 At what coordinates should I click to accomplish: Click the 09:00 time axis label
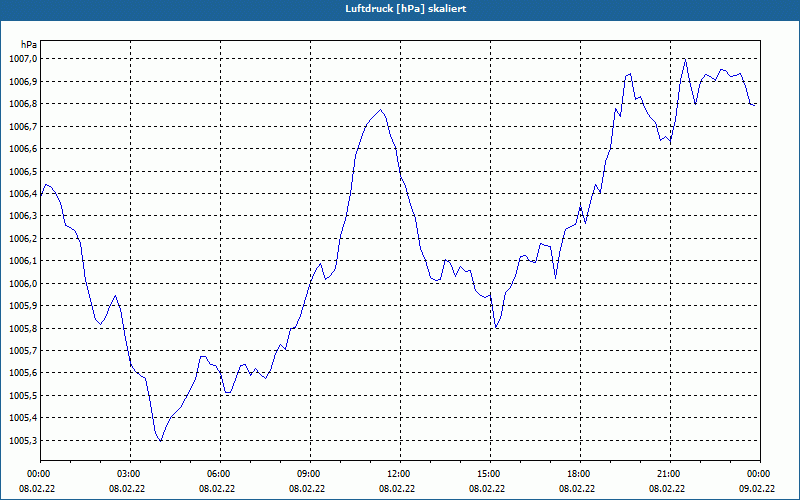click(310, 474)
